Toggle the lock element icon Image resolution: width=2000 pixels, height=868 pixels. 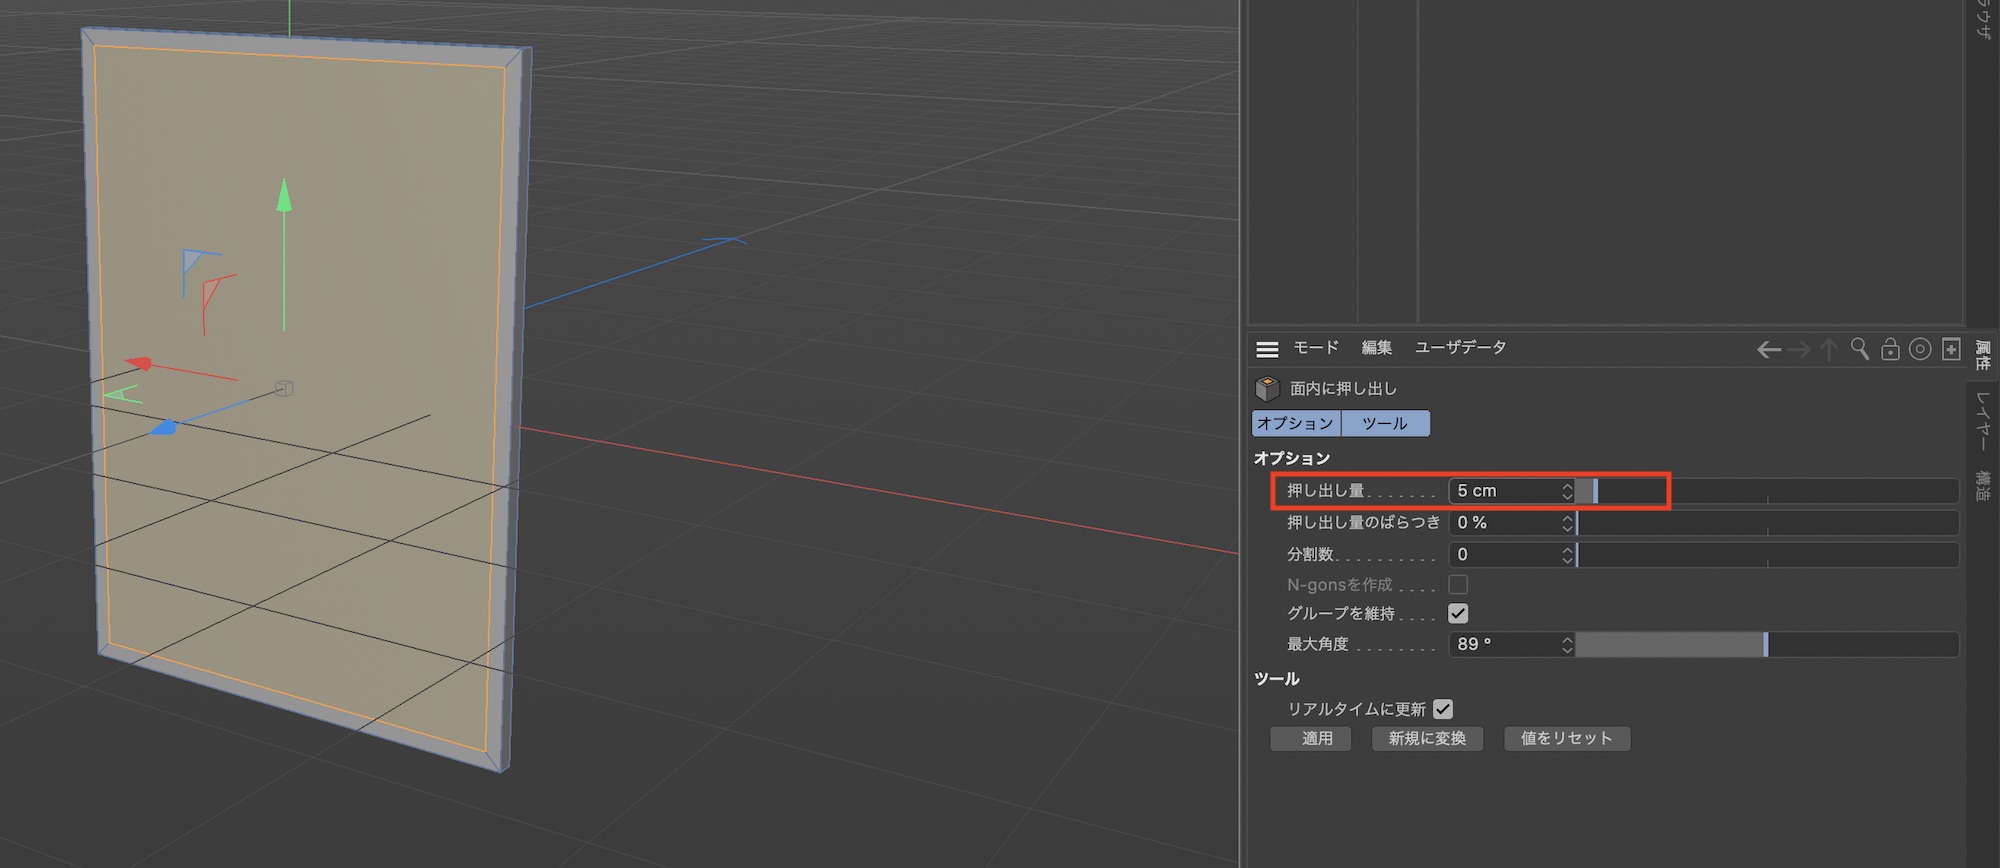1889,349
